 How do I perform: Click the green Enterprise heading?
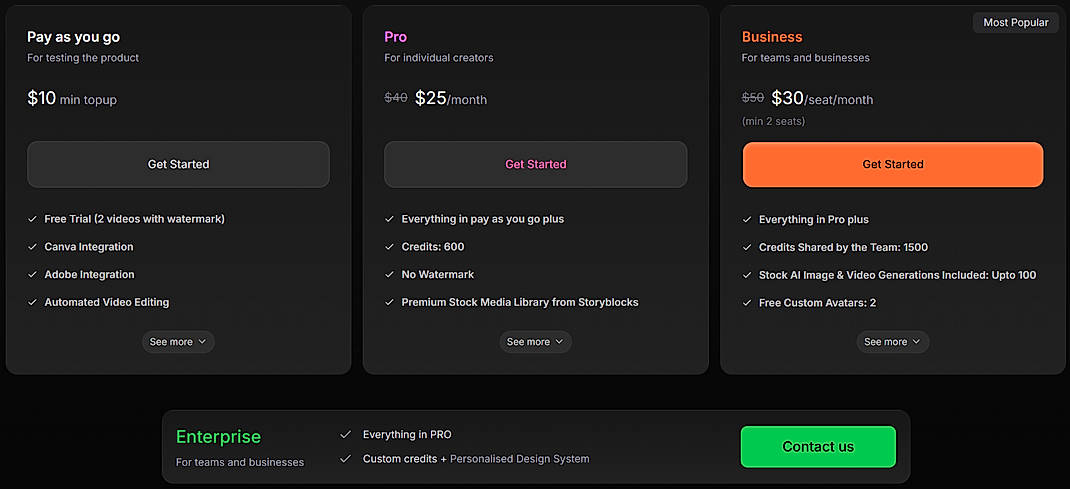(218, 436)
